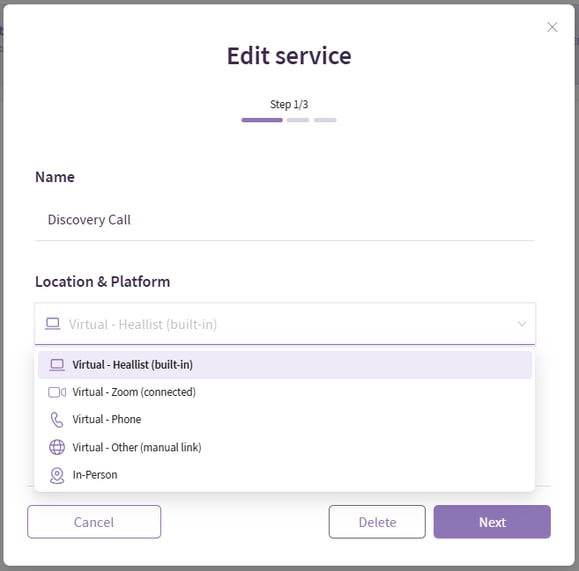Proceed with the Next button

[x=492, y=522]
